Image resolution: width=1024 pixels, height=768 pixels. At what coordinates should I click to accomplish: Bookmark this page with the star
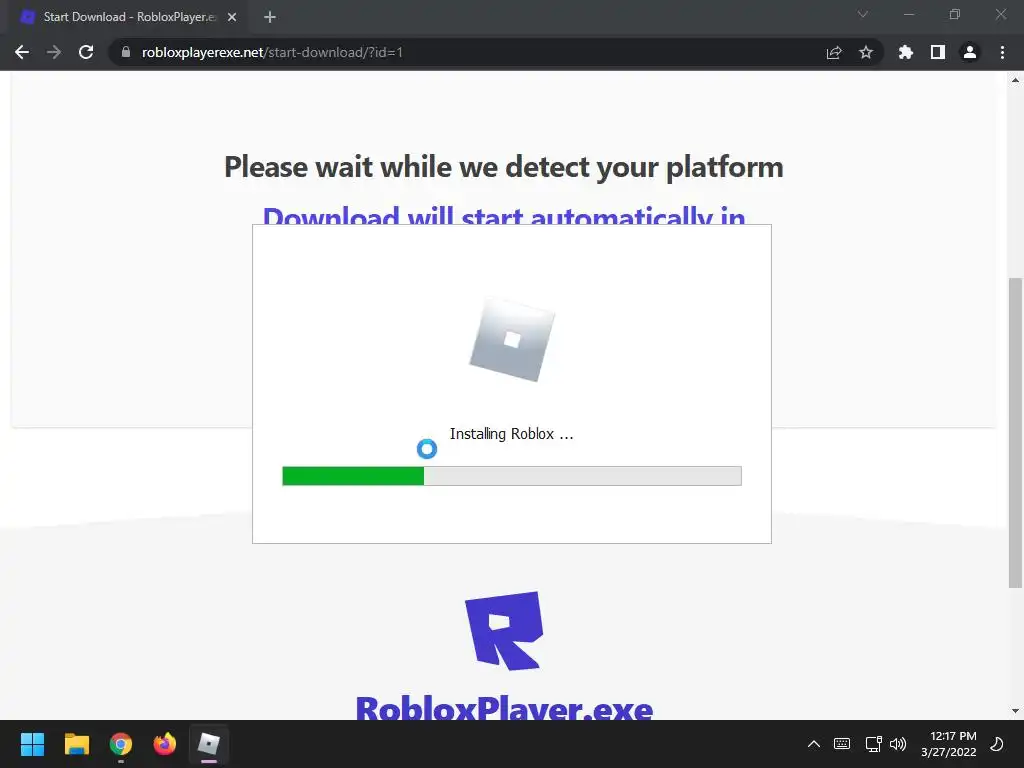coord(866,52)
